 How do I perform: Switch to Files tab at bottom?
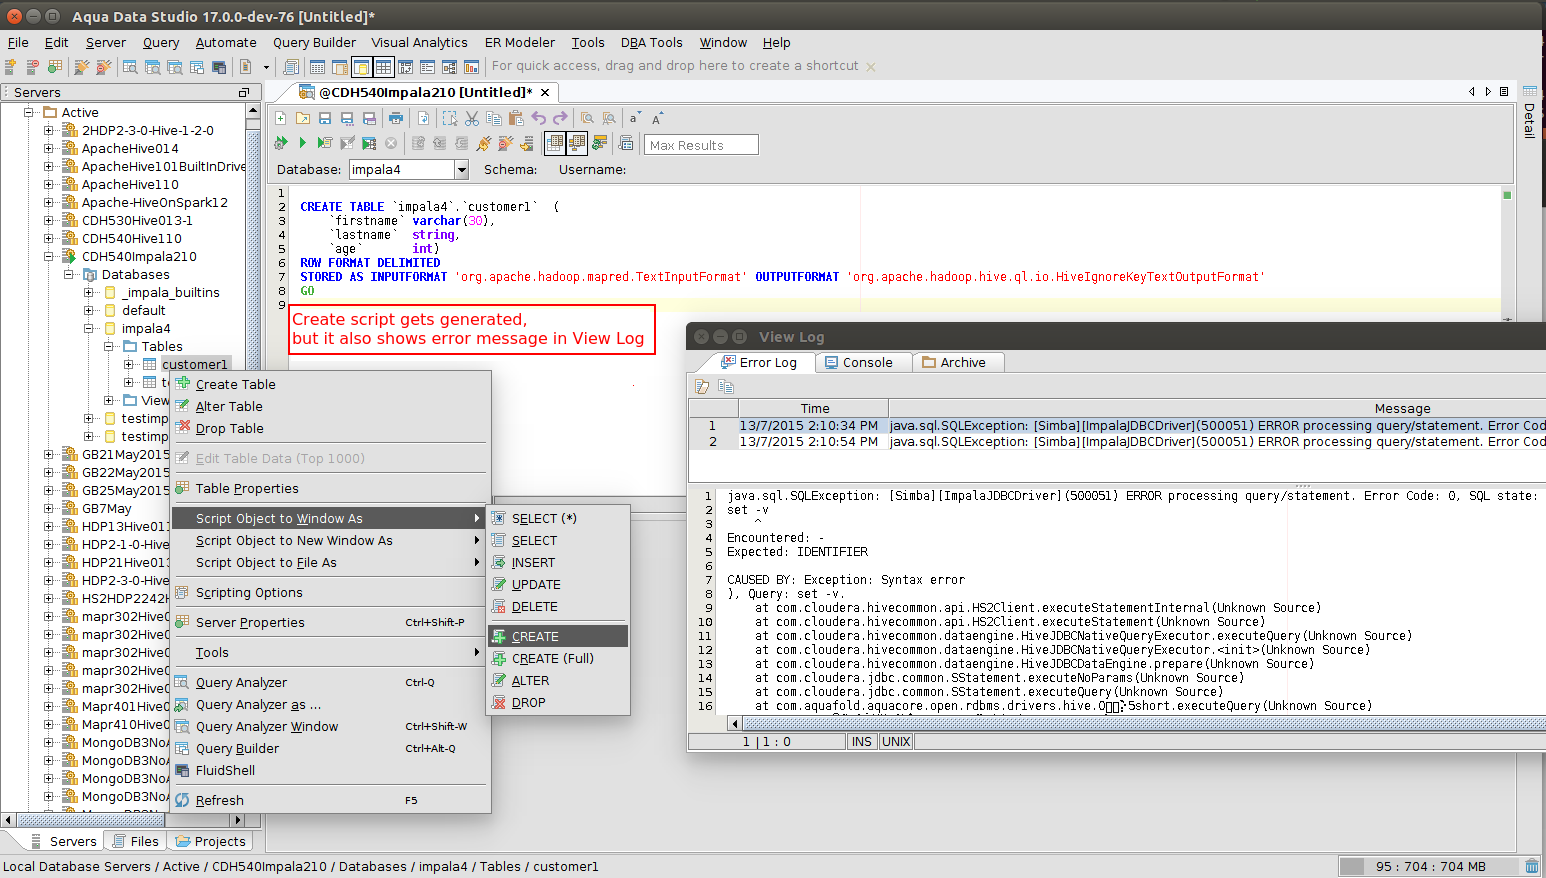[x=135, y=841]
